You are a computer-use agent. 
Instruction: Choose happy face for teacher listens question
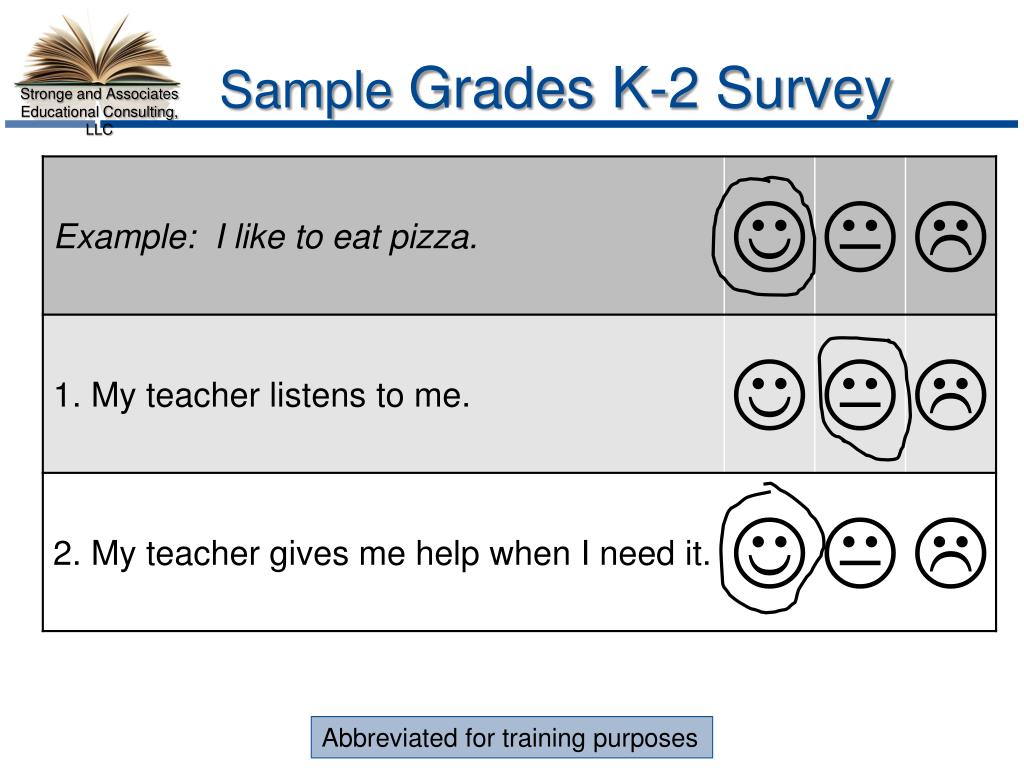pos(769,394)
